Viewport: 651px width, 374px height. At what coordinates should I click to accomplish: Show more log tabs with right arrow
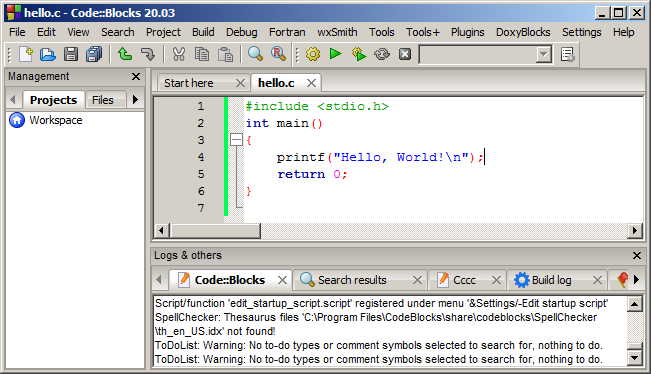coord(636,280)
